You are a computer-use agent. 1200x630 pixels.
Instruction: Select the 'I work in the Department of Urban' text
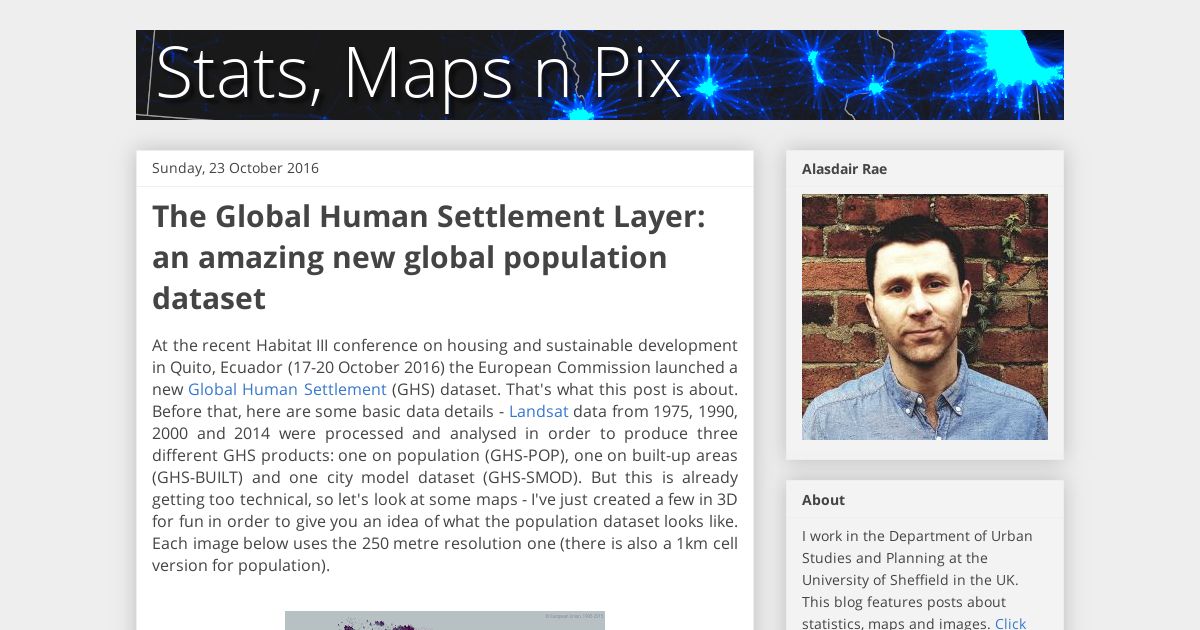pyautogui.click(x=917, y=536)
